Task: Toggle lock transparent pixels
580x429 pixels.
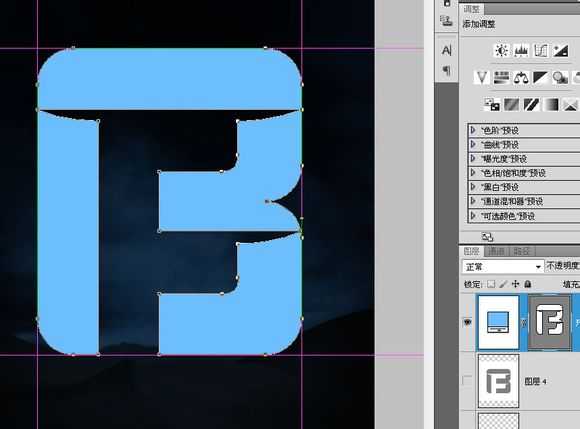Action: (491, 284)
